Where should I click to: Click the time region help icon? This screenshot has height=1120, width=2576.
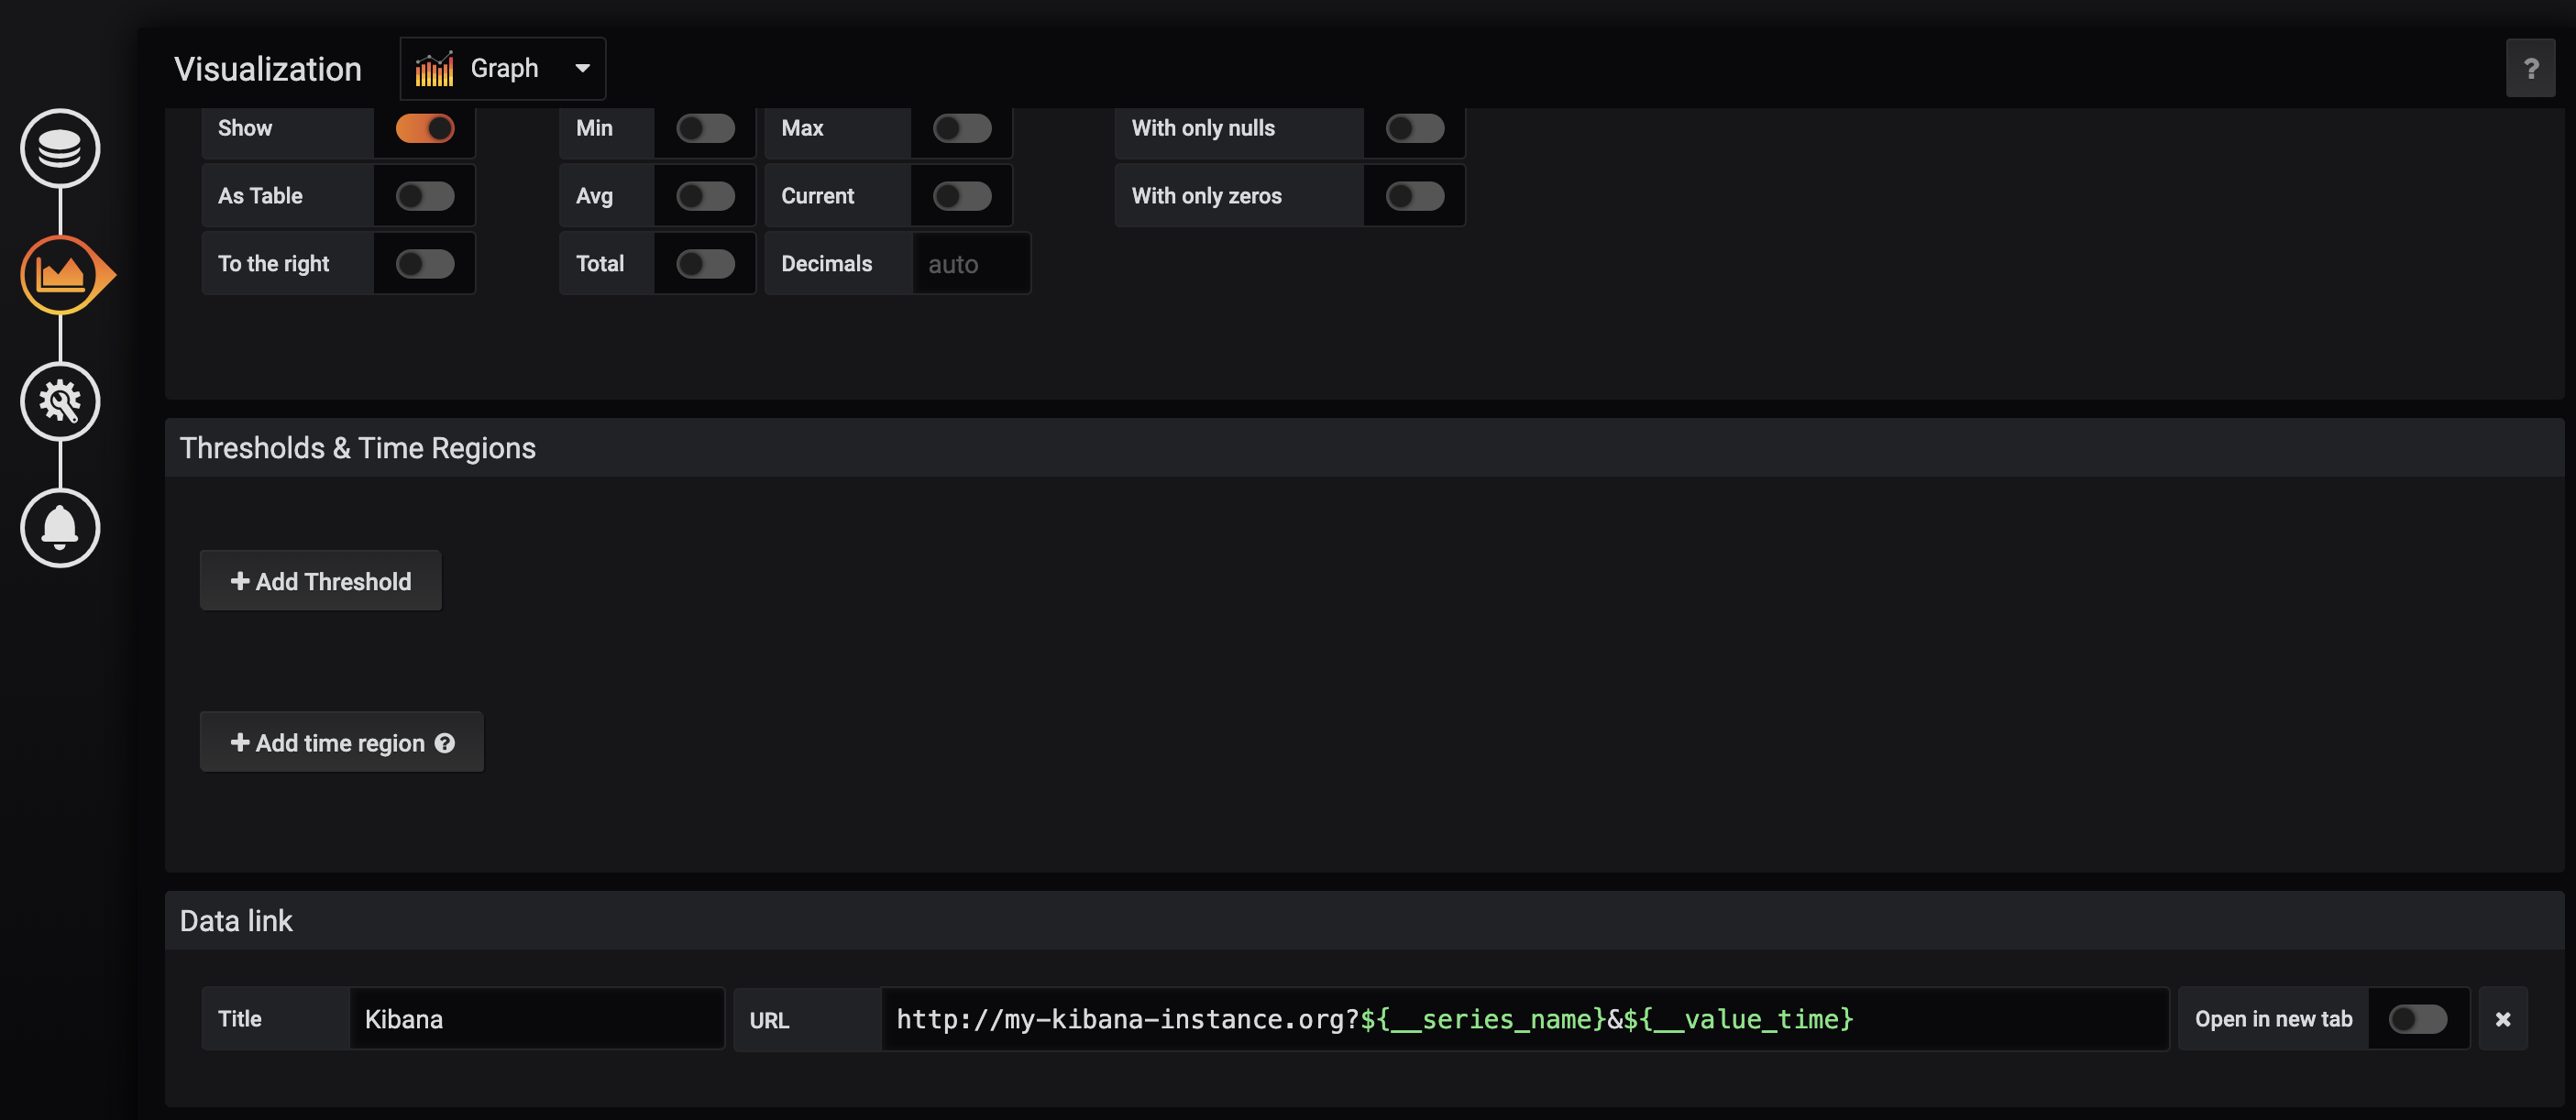445,743
